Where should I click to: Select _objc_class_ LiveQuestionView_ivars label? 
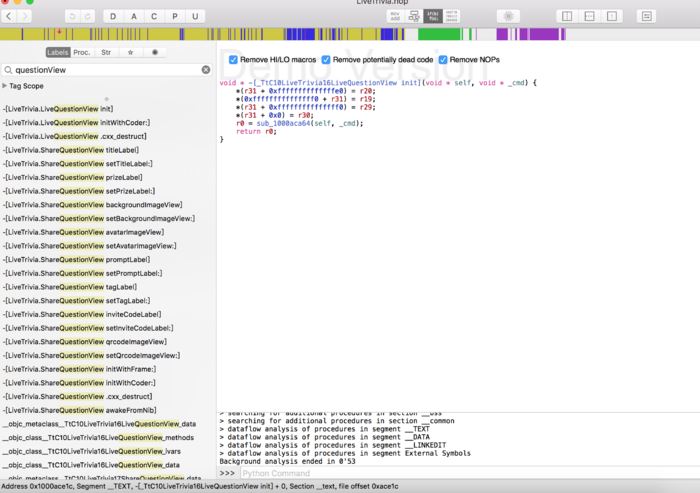click(x=92, y=451)
